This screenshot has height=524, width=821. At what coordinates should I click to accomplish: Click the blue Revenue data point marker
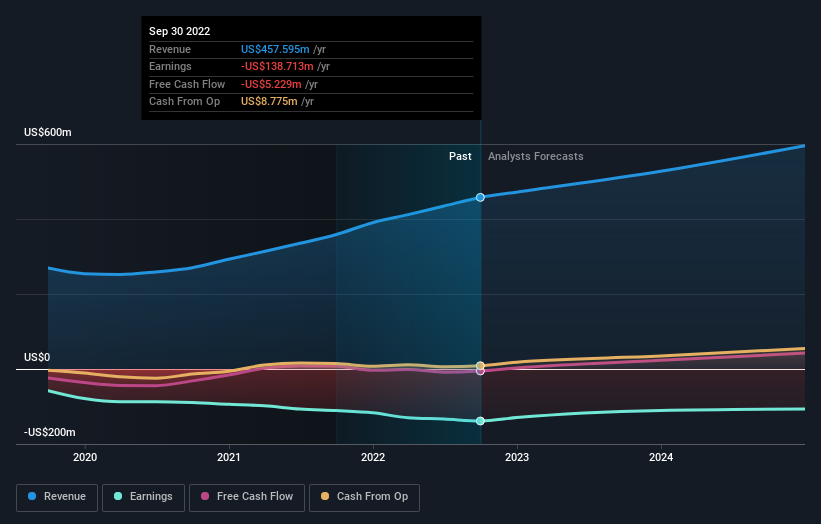(480, 197)
